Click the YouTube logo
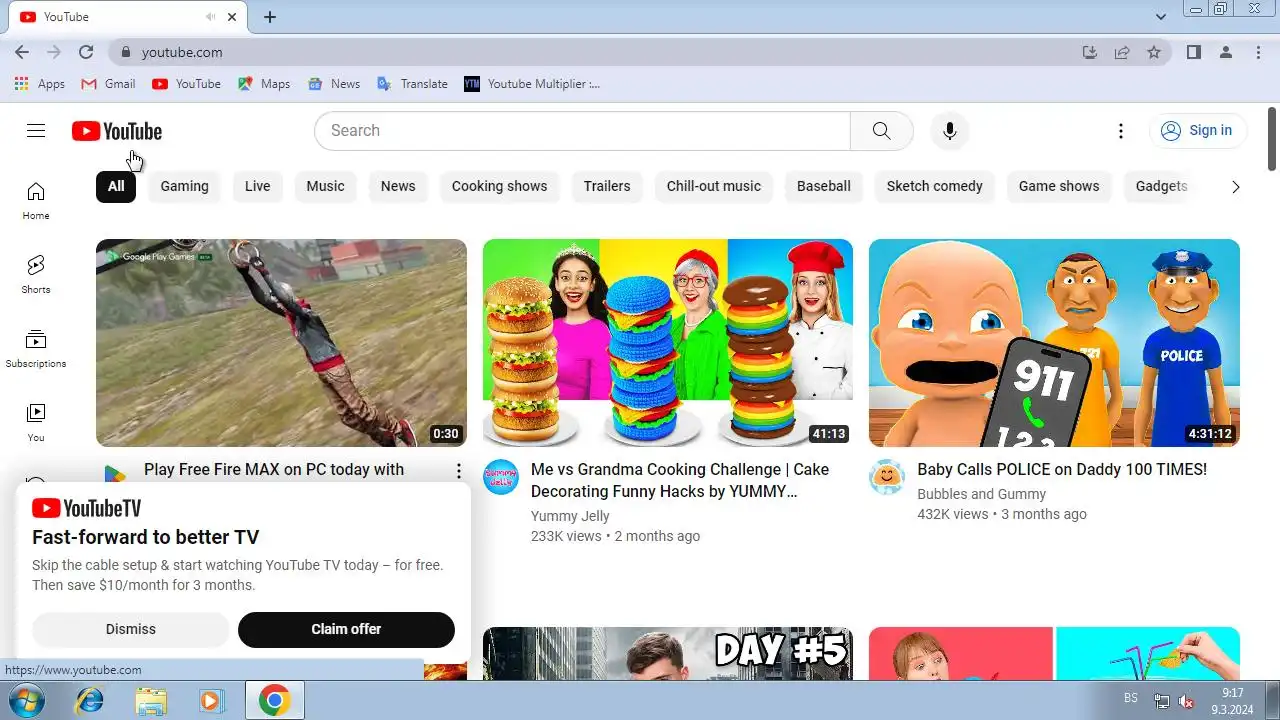 (x=116, y=131)
